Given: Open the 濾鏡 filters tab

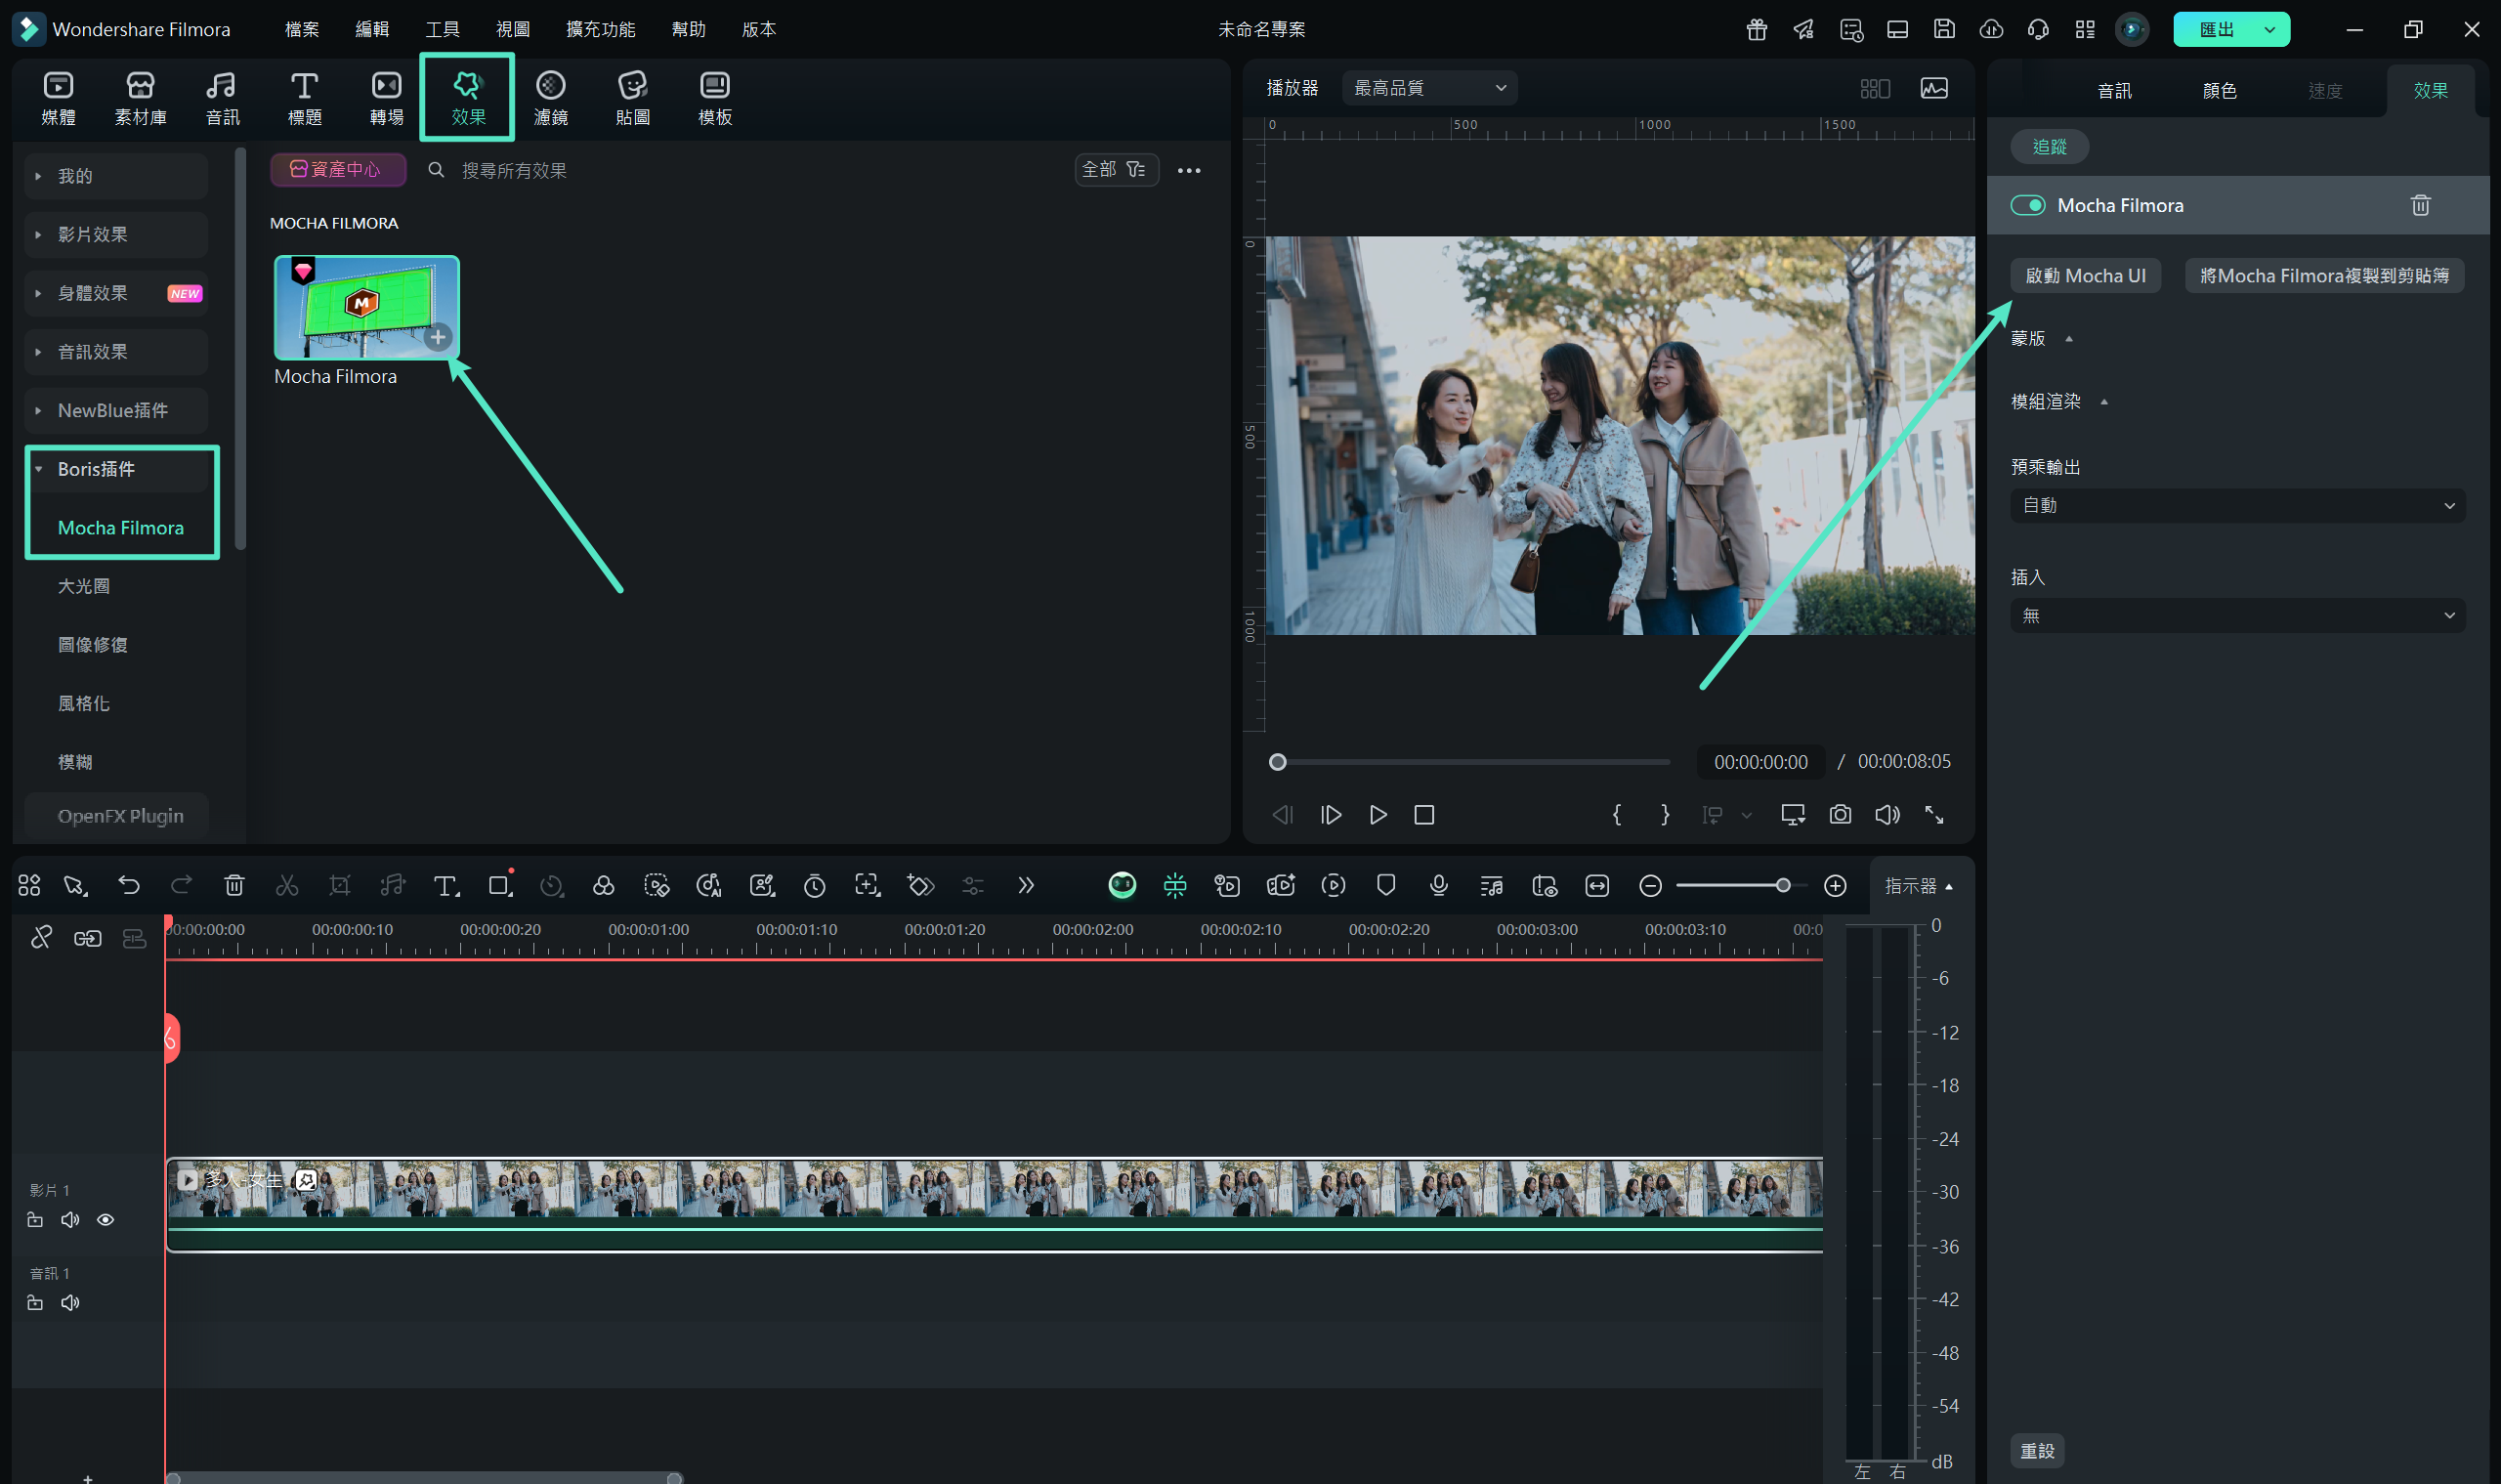Looking at the screenshot, I should [550, 98].
